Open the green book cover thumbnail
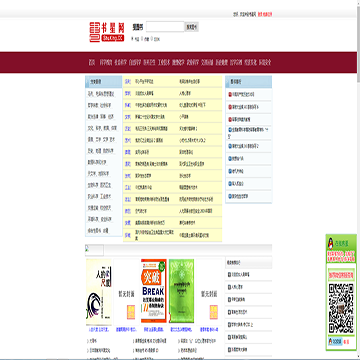 pyautogui.click(x=181, y=291)
